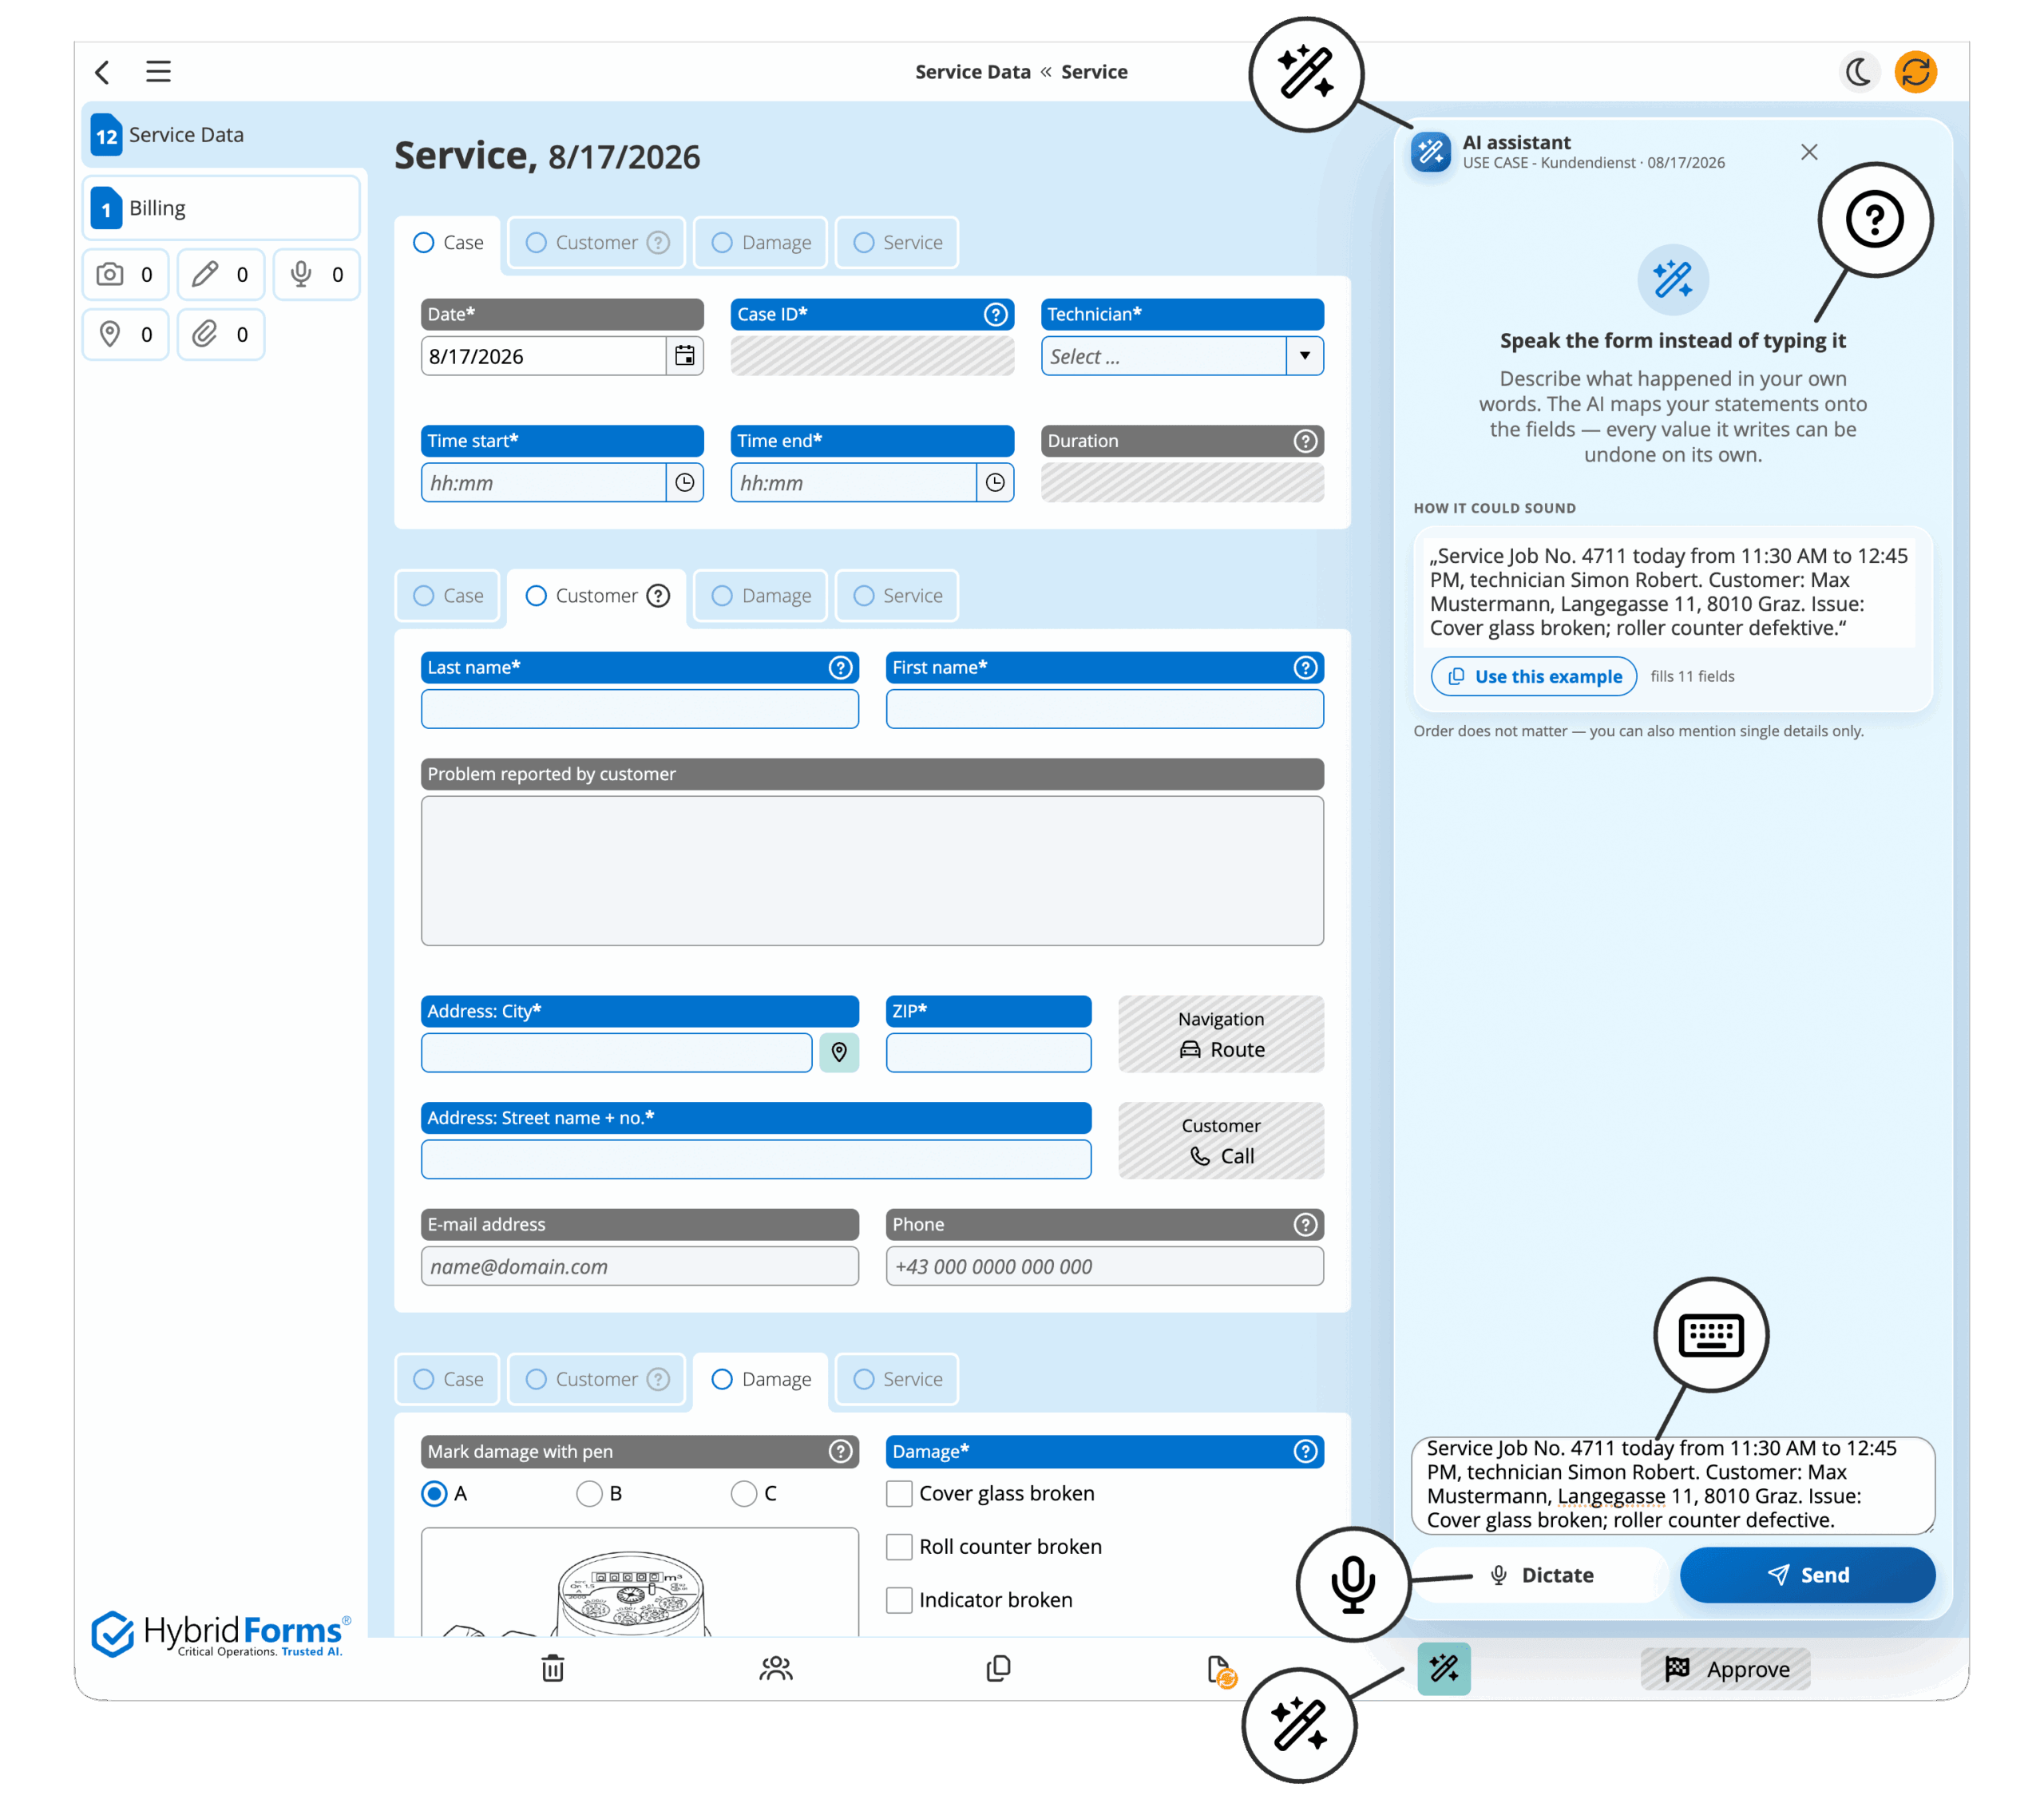The width and height of the screenshot is (2044, 1799).
Task: Select Case tab in top section
Action: (448, 243)
